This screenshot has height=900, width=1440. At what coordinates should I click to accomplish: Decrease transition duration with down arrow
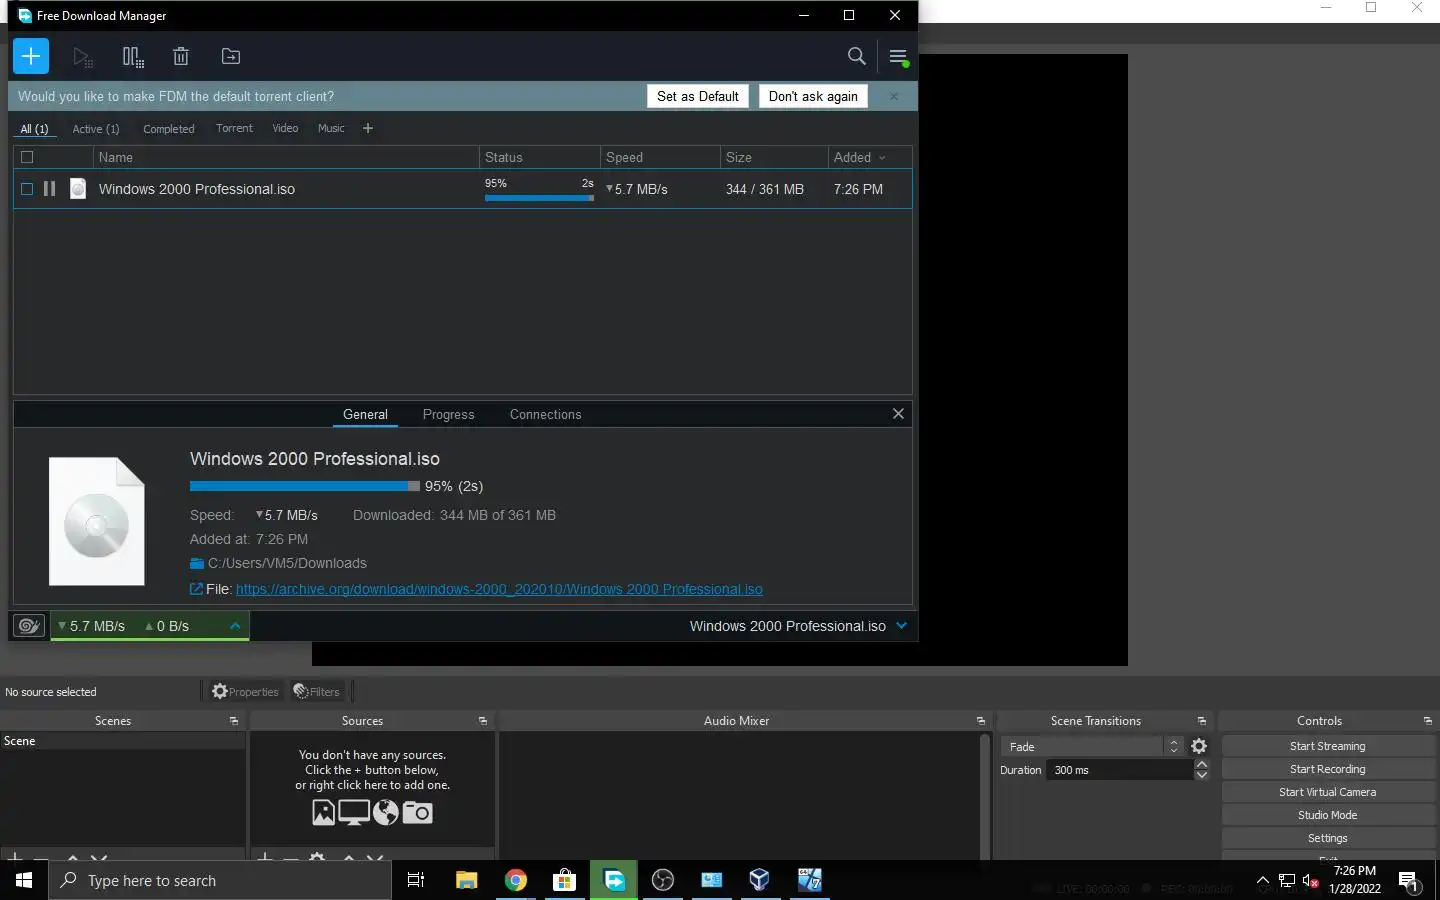click(1202, 775)
